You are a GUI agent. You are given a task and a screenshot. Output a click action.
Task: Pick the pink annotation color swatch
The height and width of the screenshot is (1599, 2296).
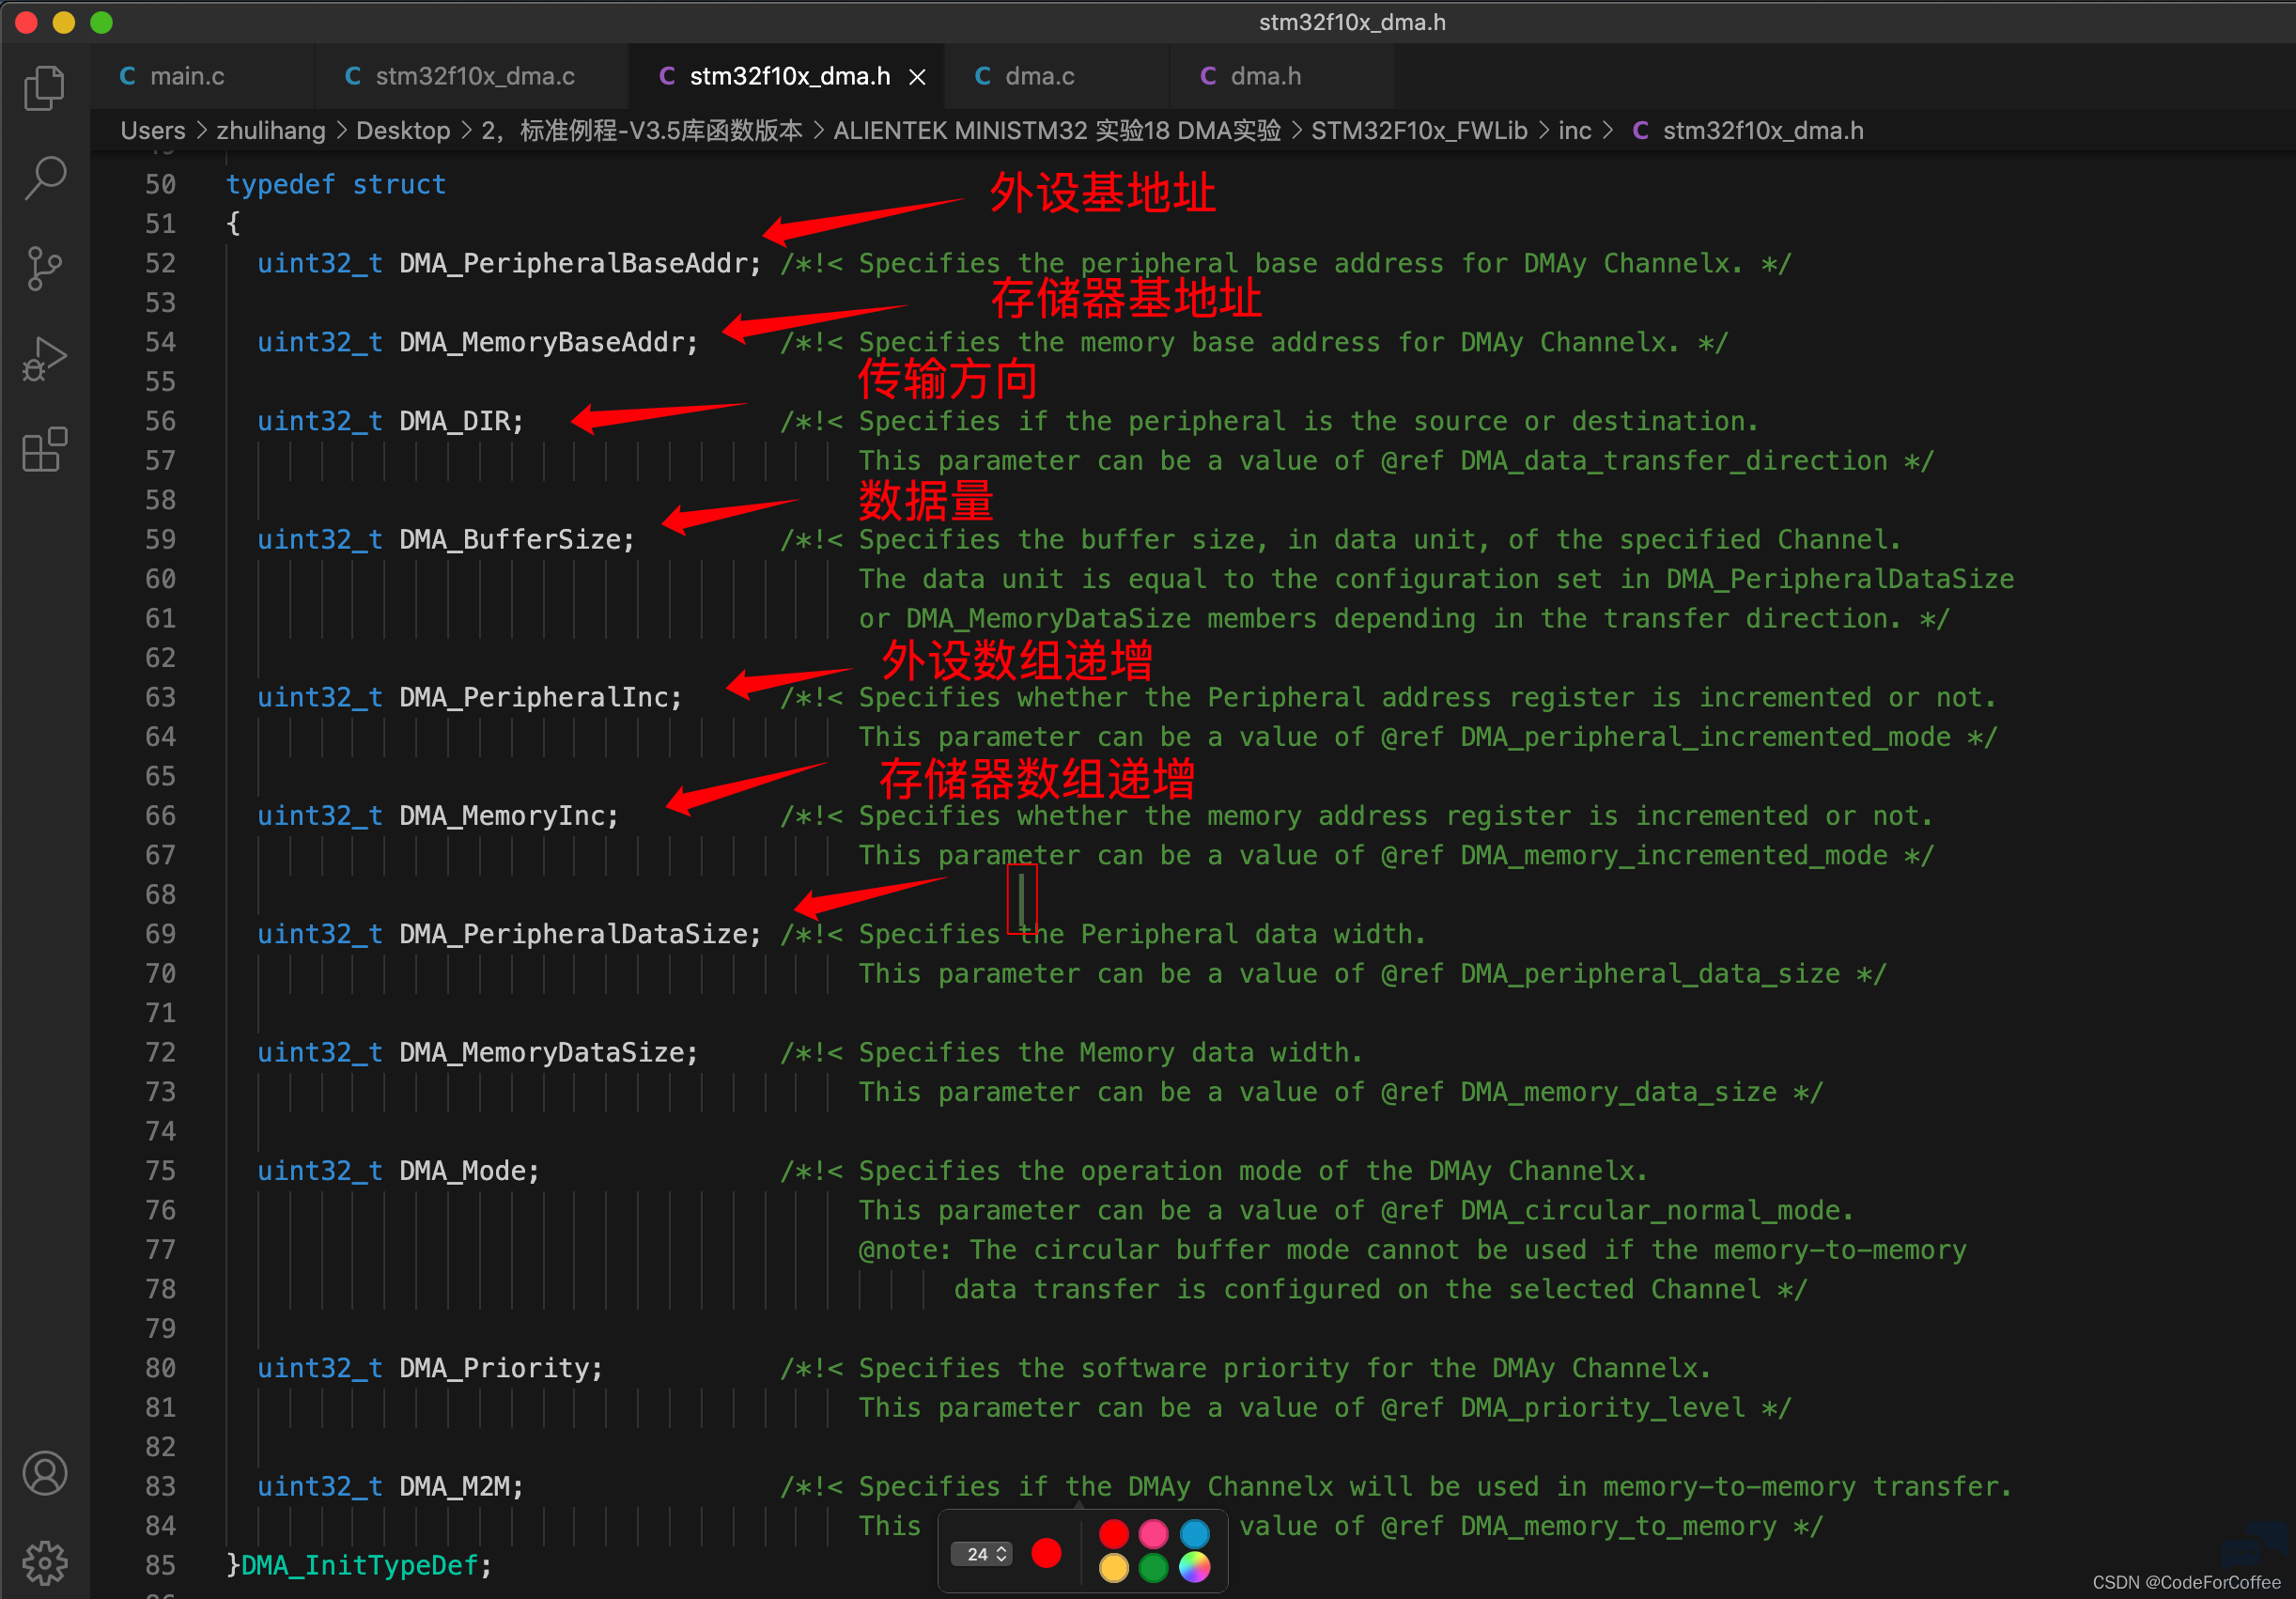tap(1153, 1533)
